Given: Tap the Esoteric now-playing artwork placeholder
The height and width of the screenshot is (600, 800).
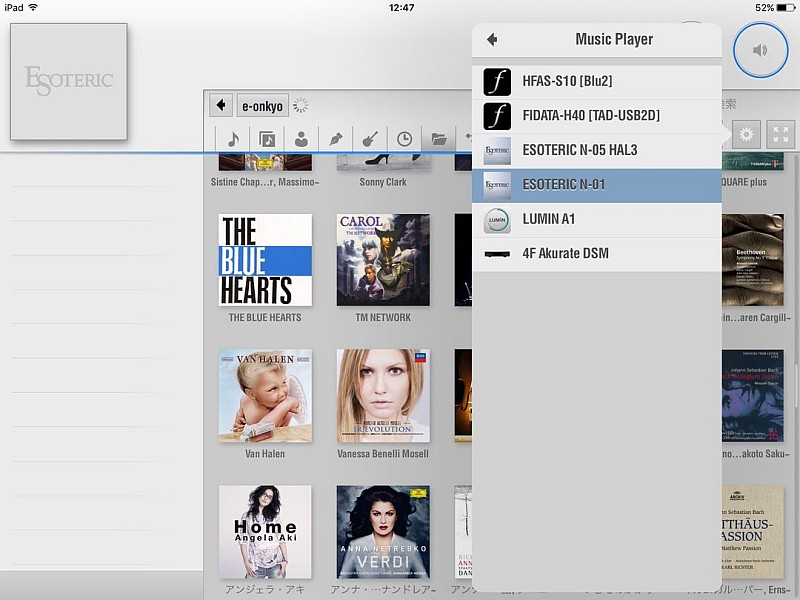Looking at the screenshot, I should [69, 82].
